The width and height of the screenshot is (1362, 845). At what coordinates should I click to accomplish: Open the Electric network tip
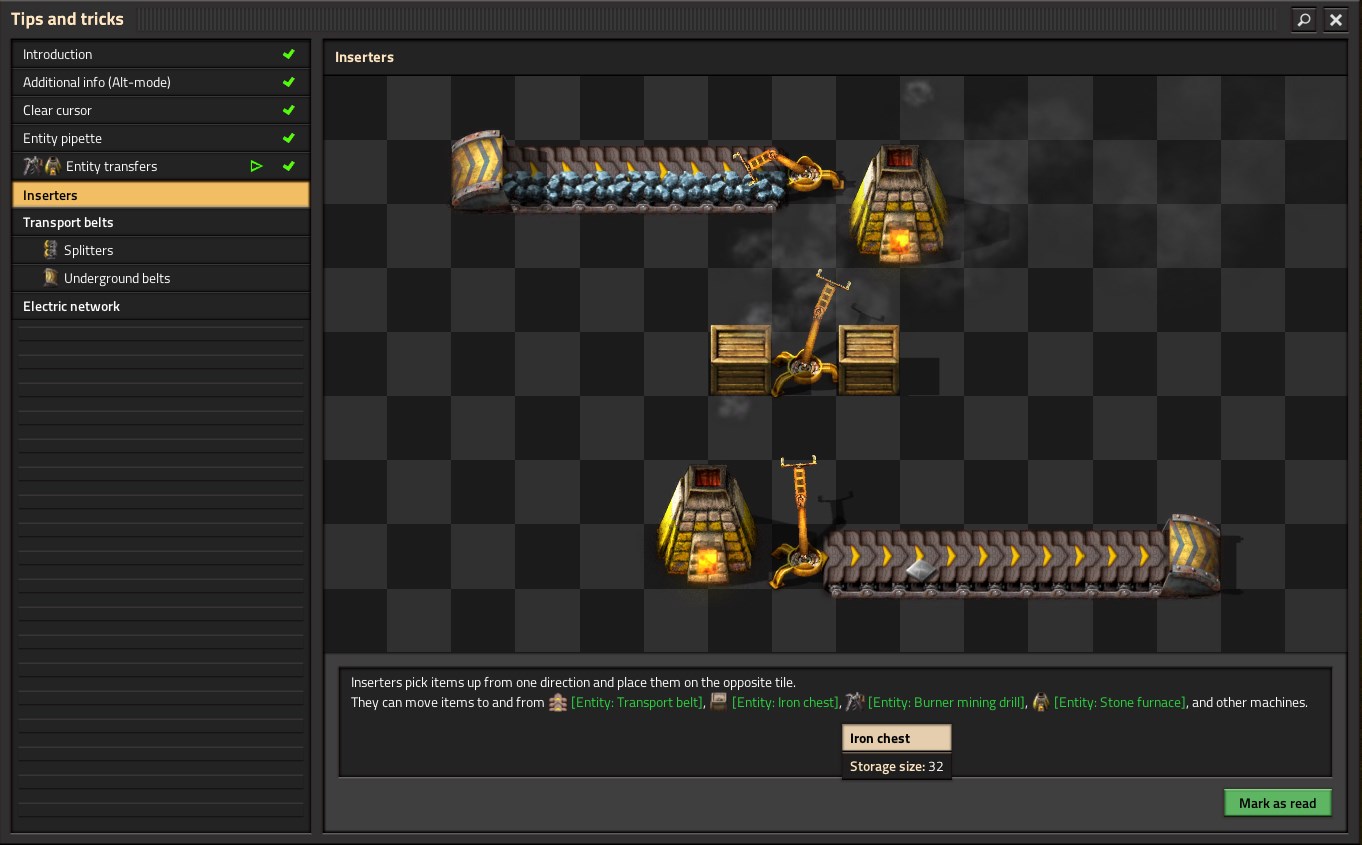[x=160, y=306]
